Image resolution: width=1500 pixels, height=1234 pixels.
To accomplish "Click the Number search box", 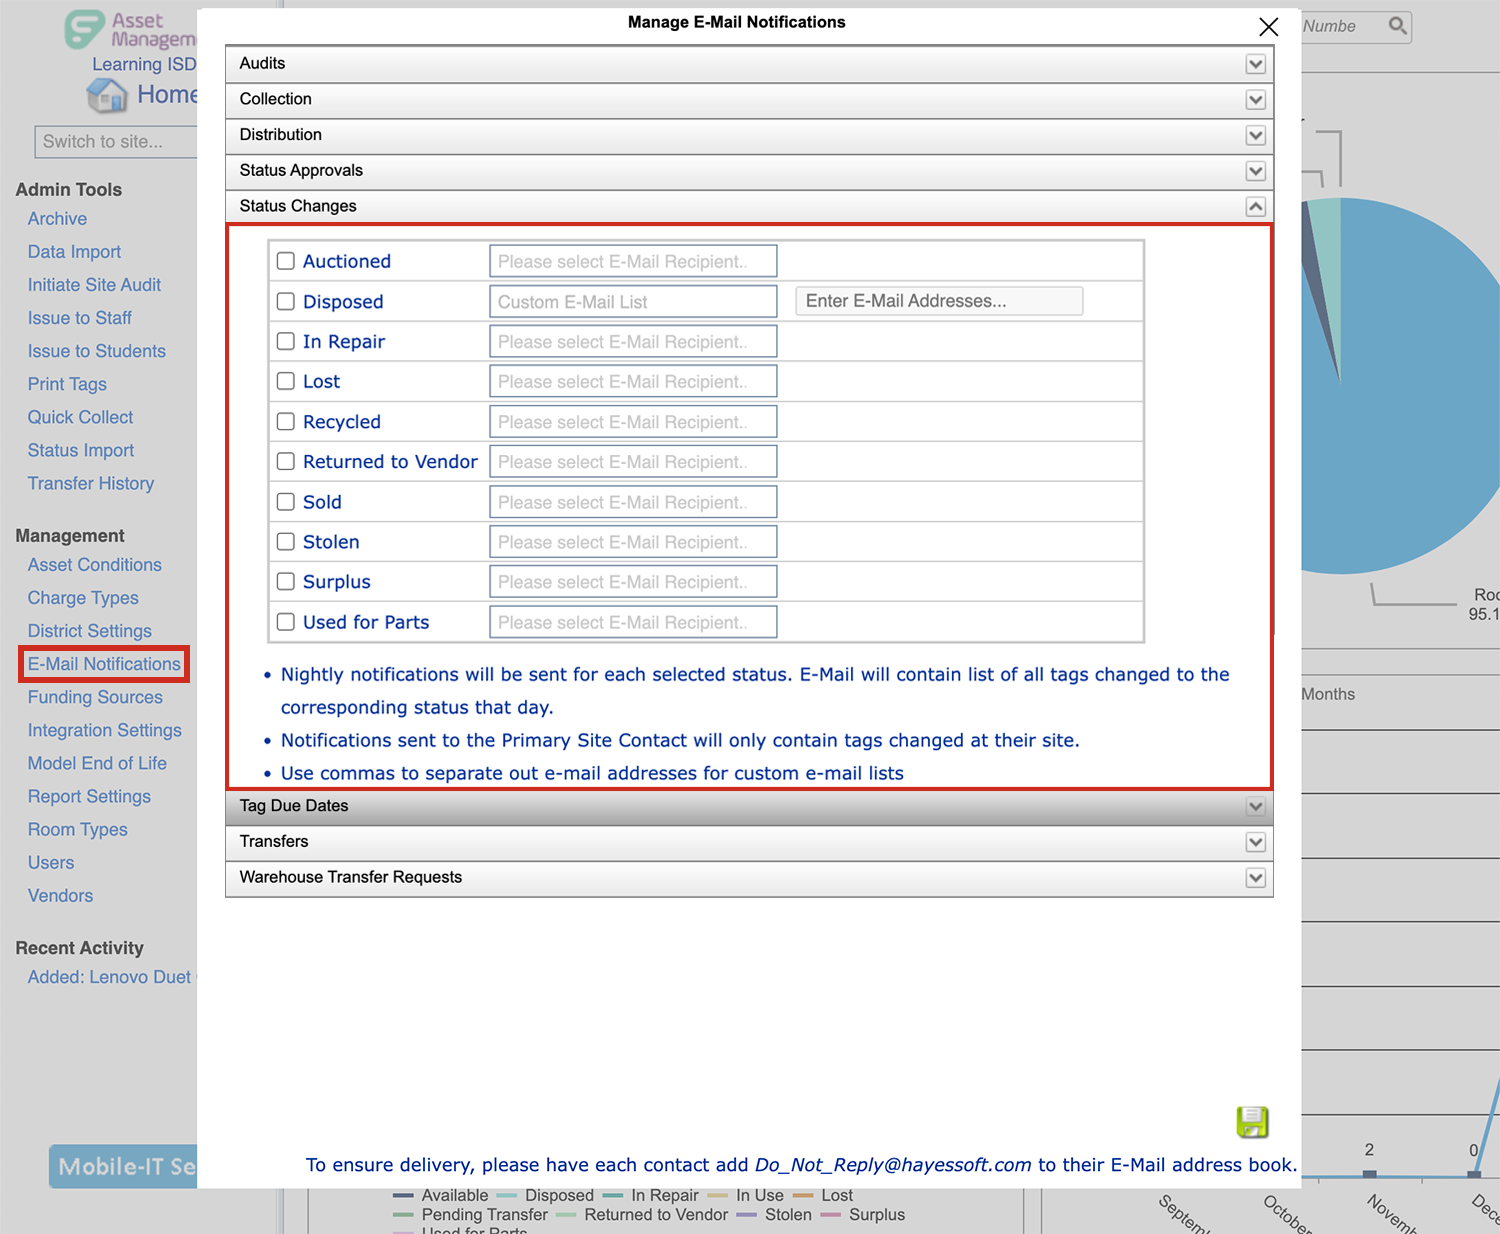I will (x=1357, y=26).
